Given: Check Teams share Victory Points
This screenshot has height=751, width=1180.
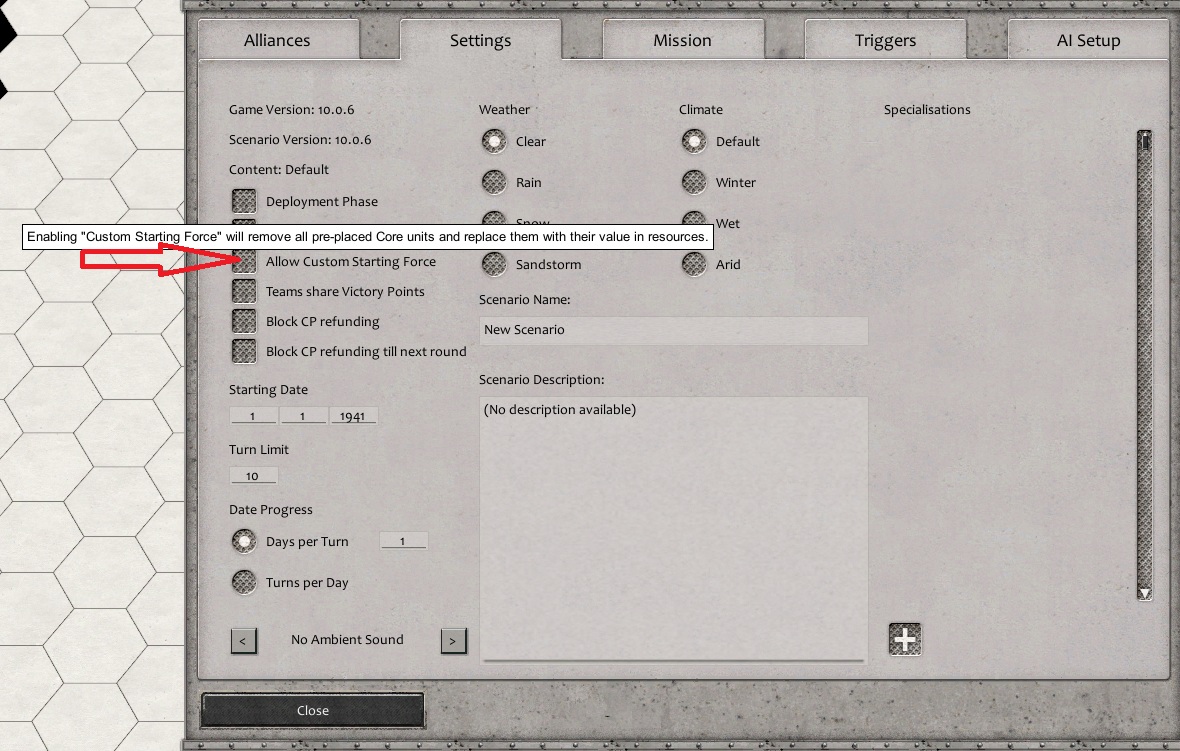Looking at the screenshot, I should point(244,291).
